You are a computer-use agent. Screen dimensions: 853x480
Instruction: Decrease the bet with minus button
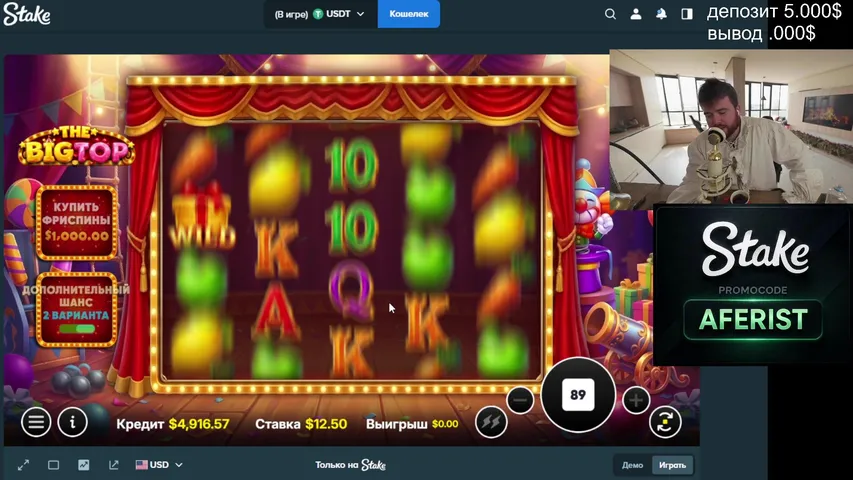click(520, 401)
